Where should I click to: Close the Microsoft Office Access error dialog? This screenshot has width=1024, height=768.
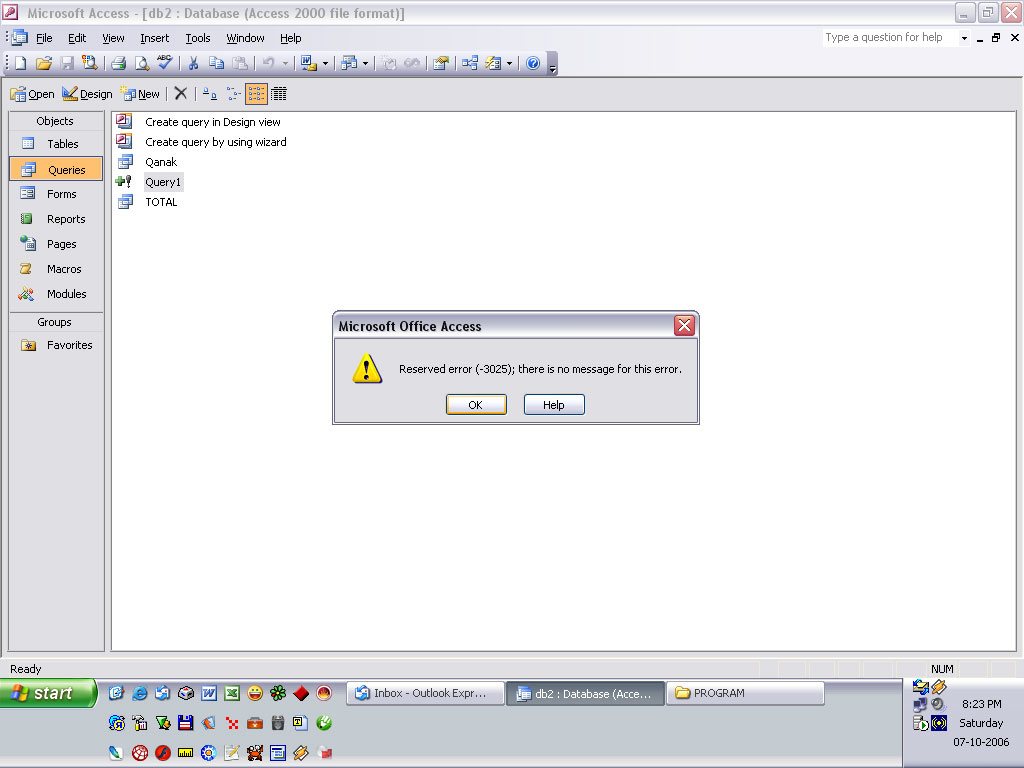(x=684, y=325)
